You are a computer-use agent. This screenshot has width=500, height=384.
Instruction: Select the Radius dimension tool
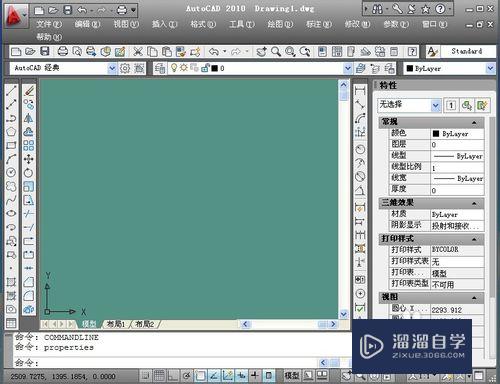[x=360, y=150]
